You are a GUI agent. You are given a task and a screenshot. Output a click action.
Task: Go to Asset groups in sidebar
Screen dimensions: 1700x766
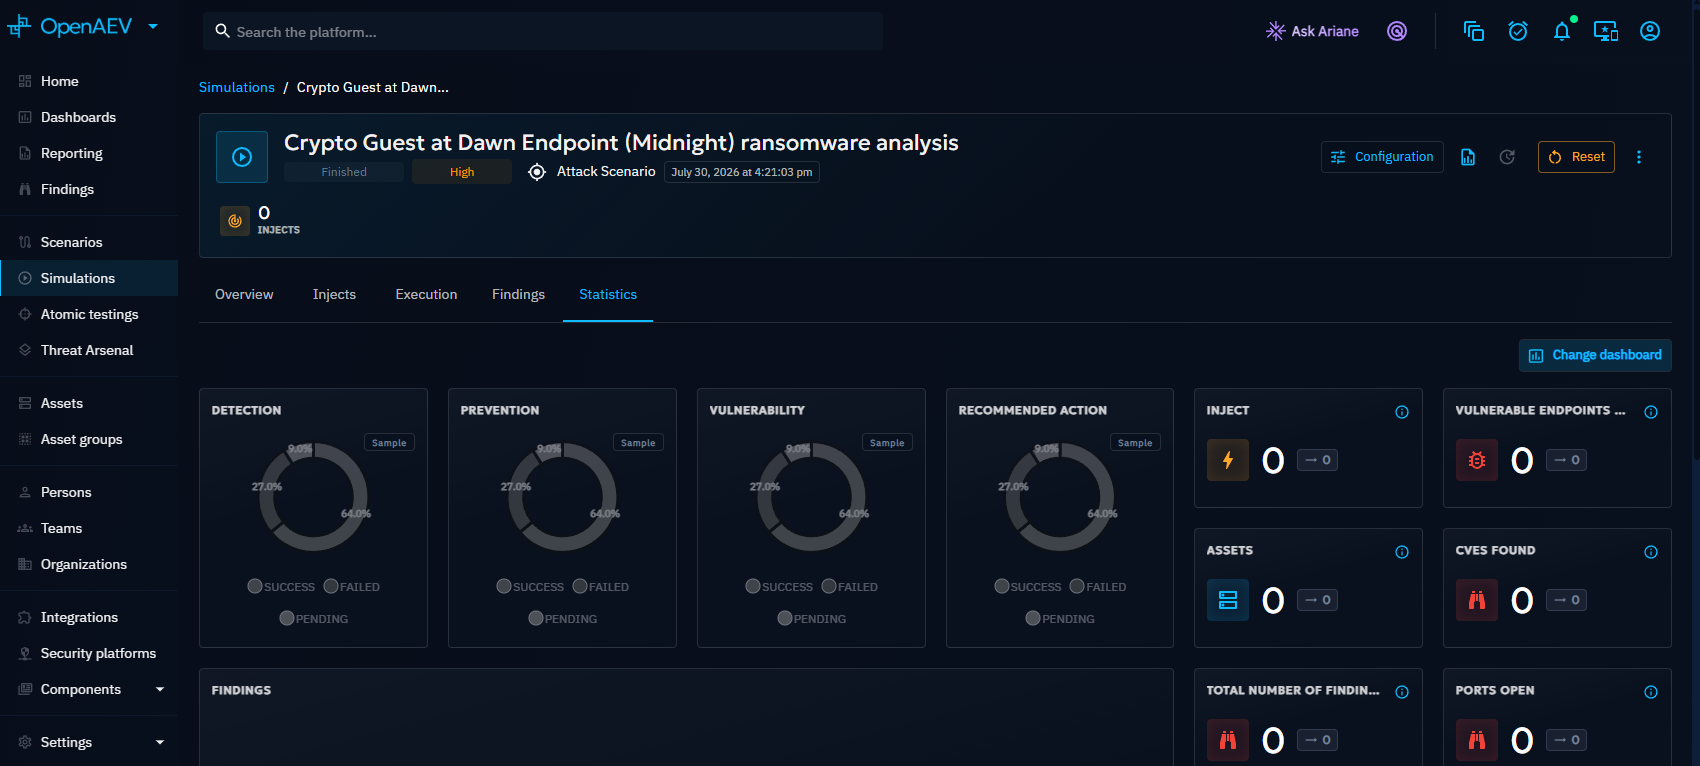[89, 439]
